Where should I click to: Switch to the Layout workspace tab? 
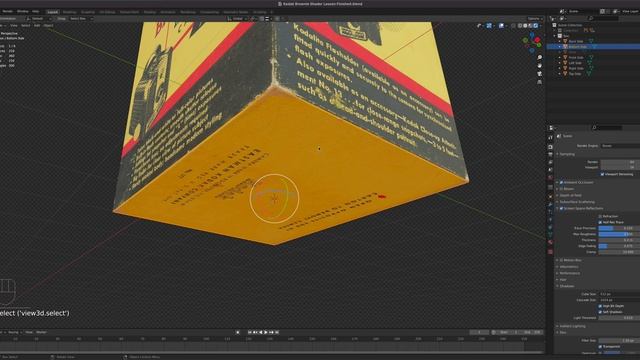coord(52,12)
